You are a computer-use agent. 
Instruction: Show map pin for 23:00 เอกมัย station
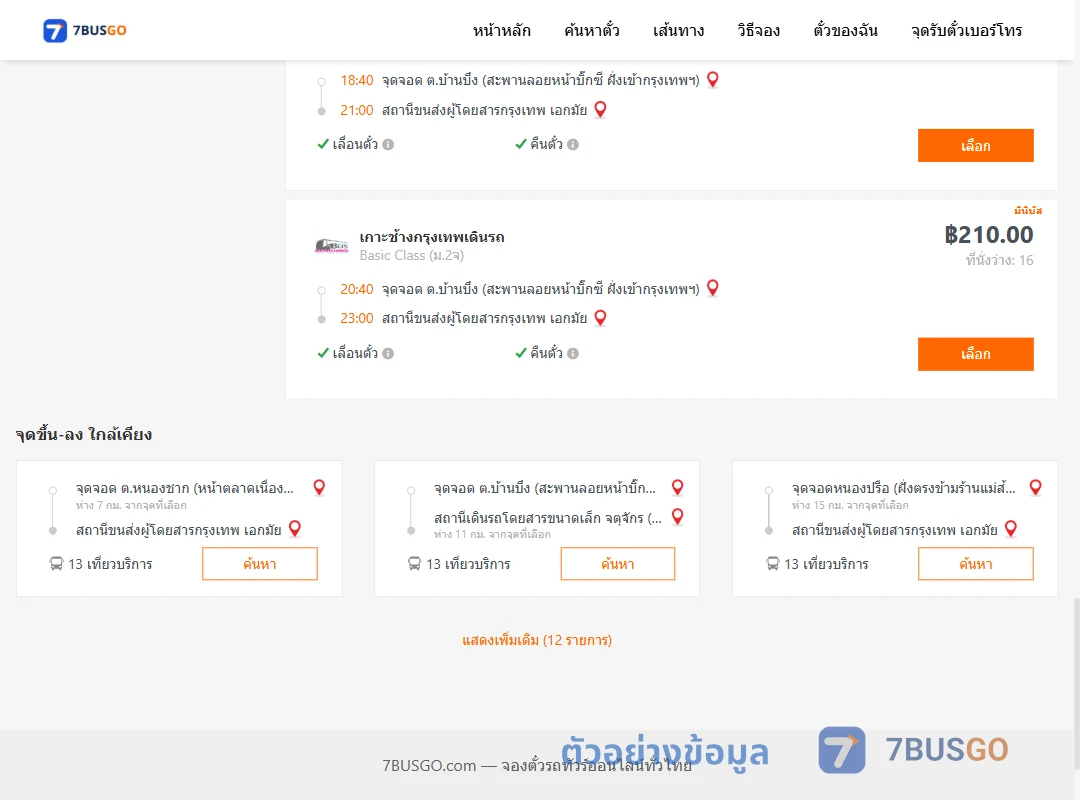tap(601, 318)
